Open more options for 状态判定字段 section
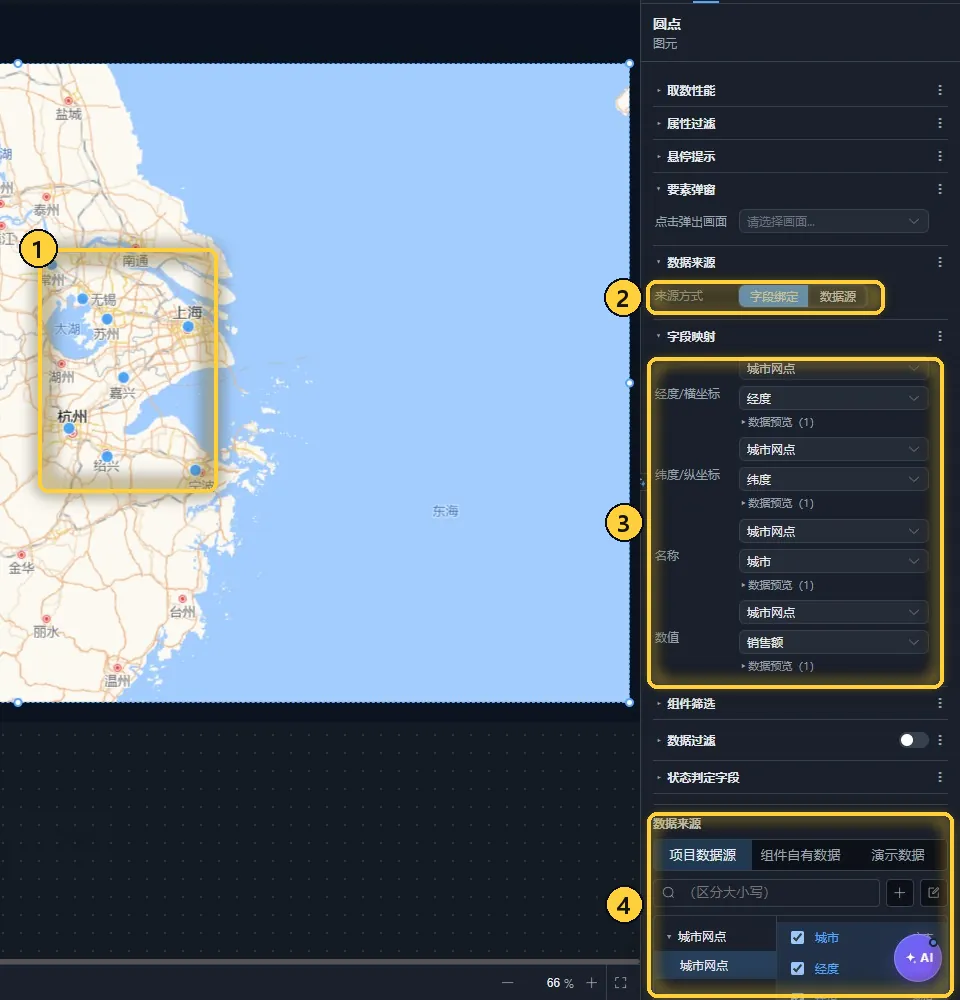 tap(940, 777)
